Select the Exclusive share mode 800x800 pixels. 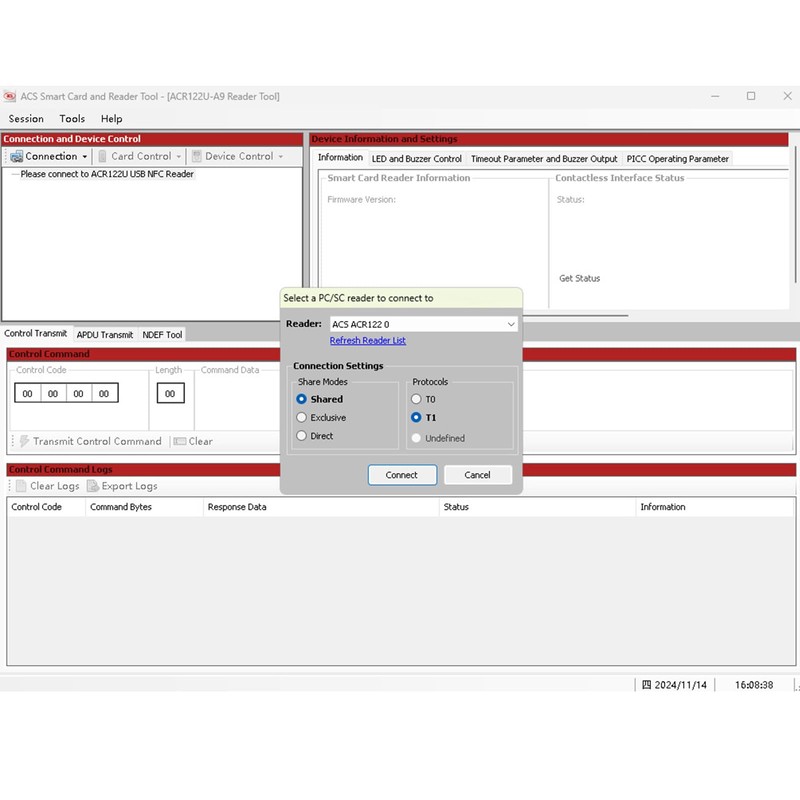click(x=302, y=418)
